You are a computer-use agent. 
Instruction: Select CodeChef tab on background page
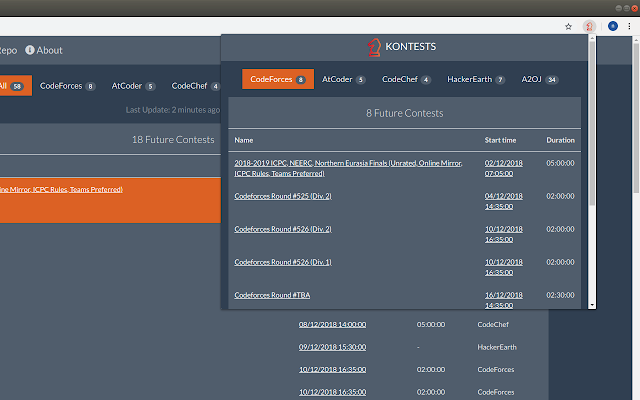(x=195, y=86)
